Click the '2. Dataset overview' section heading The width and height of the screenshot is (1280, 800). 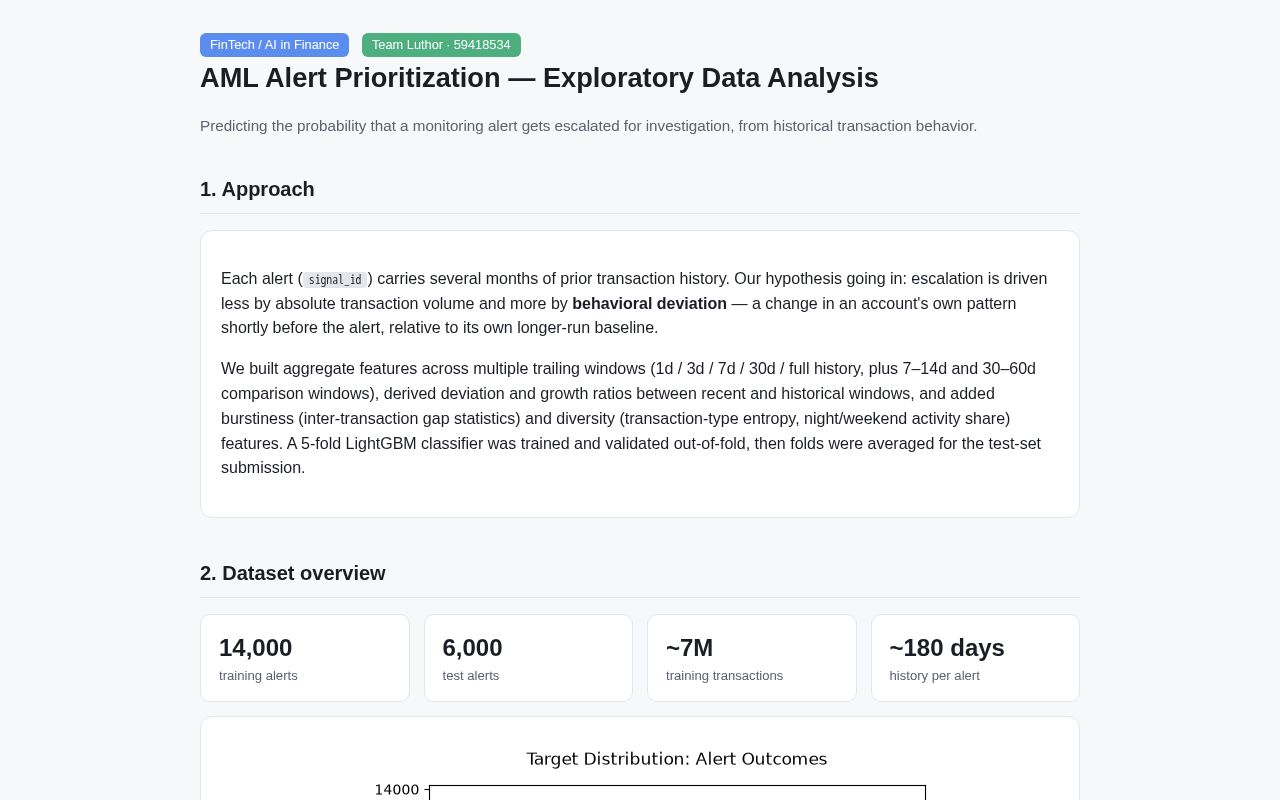pyautogui.click(x=293, y=573)
